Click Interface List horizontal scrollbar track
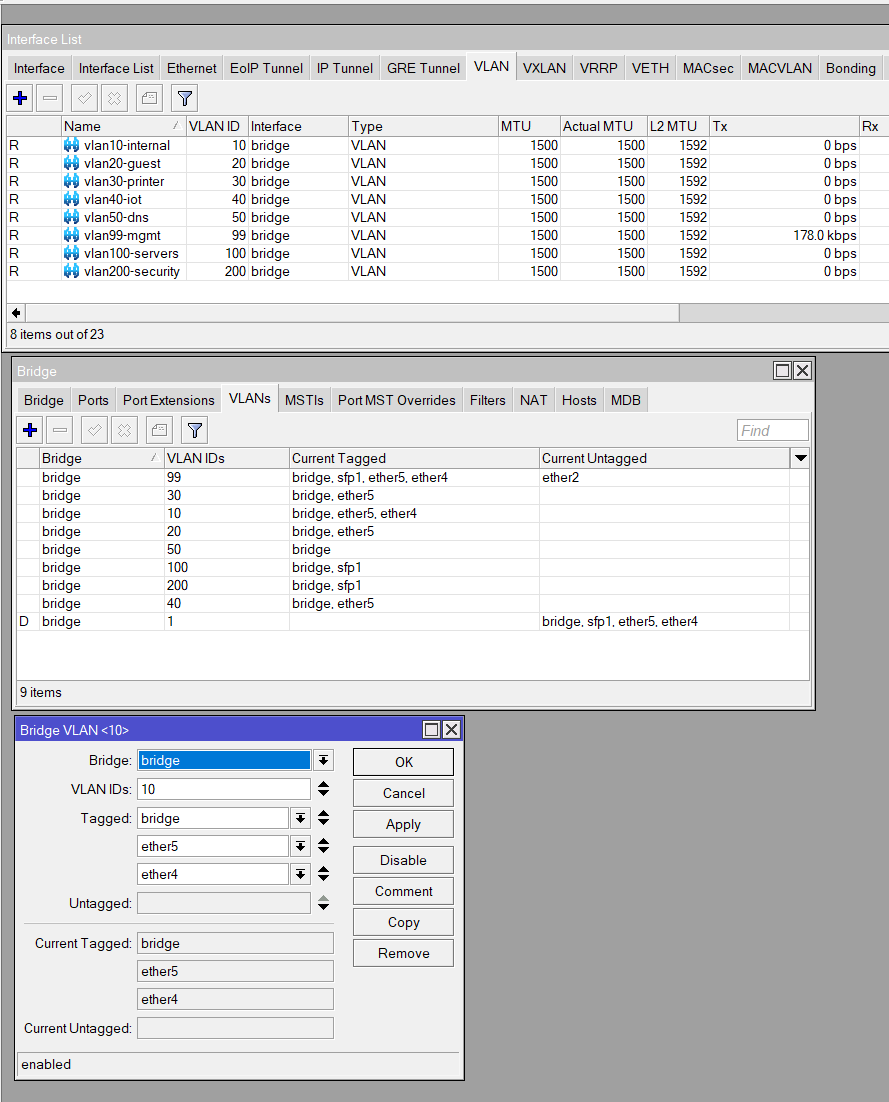The height and width of the screenshot is (1102, 889). click(784, 313)
